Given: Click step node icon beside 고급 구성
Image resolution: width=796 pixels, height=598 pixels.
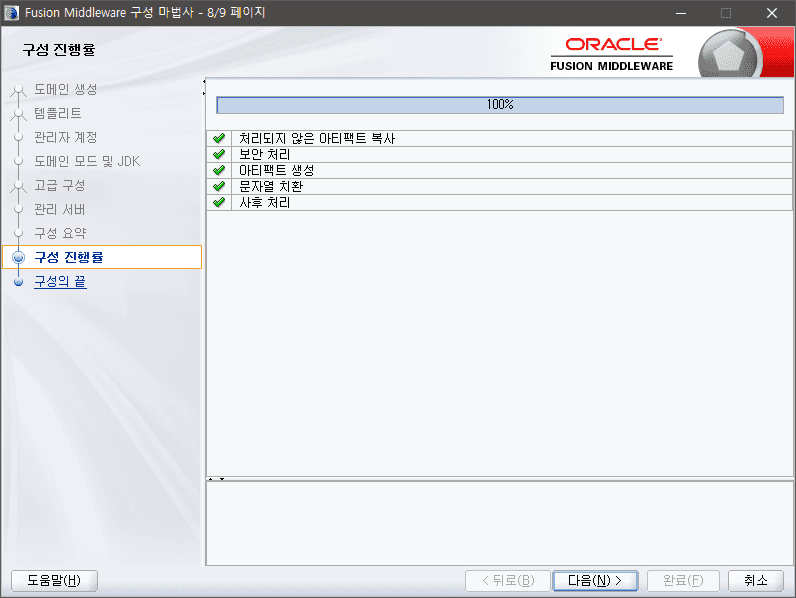Looking at the screenshot, I should point(19,186).
